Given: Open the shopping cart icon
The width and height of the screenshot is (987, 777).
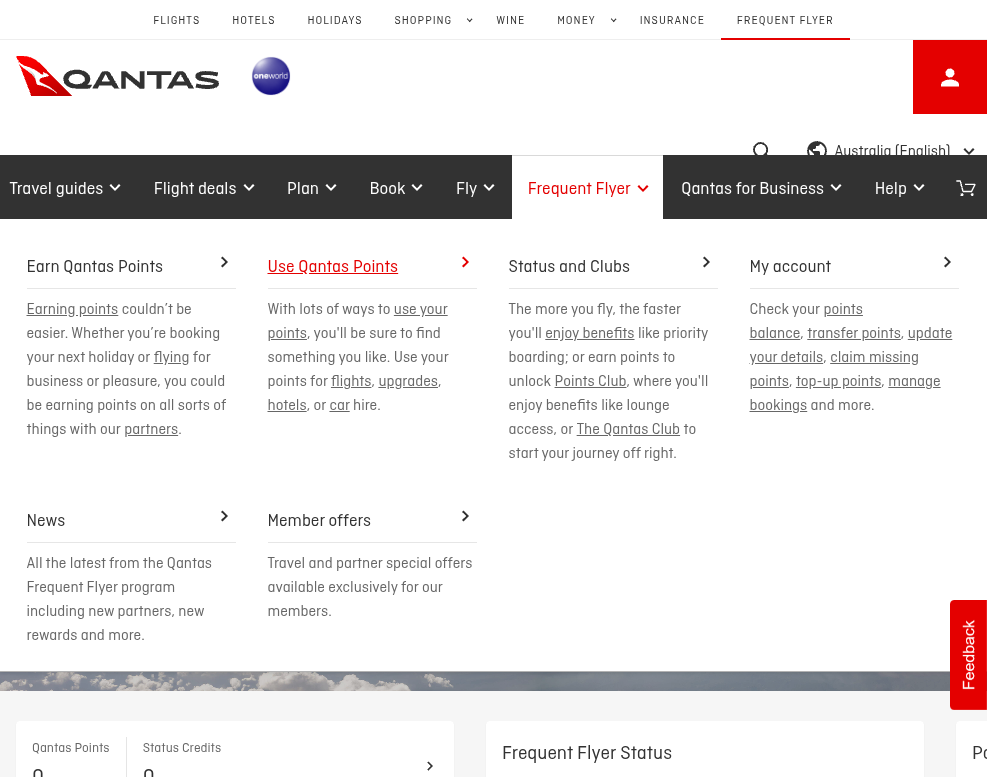Looking at the screenshot, I should (966, 188).
